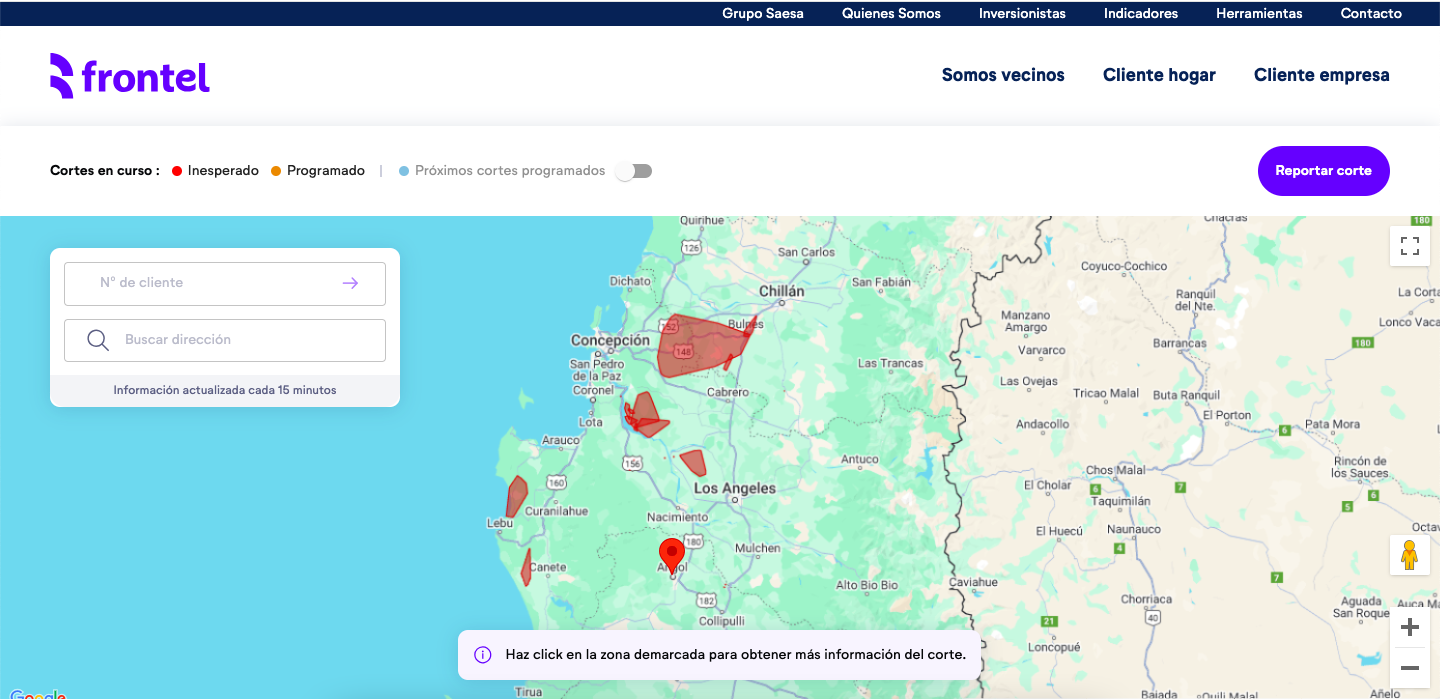Click the Chillán map label

click(x=782, y=292)
